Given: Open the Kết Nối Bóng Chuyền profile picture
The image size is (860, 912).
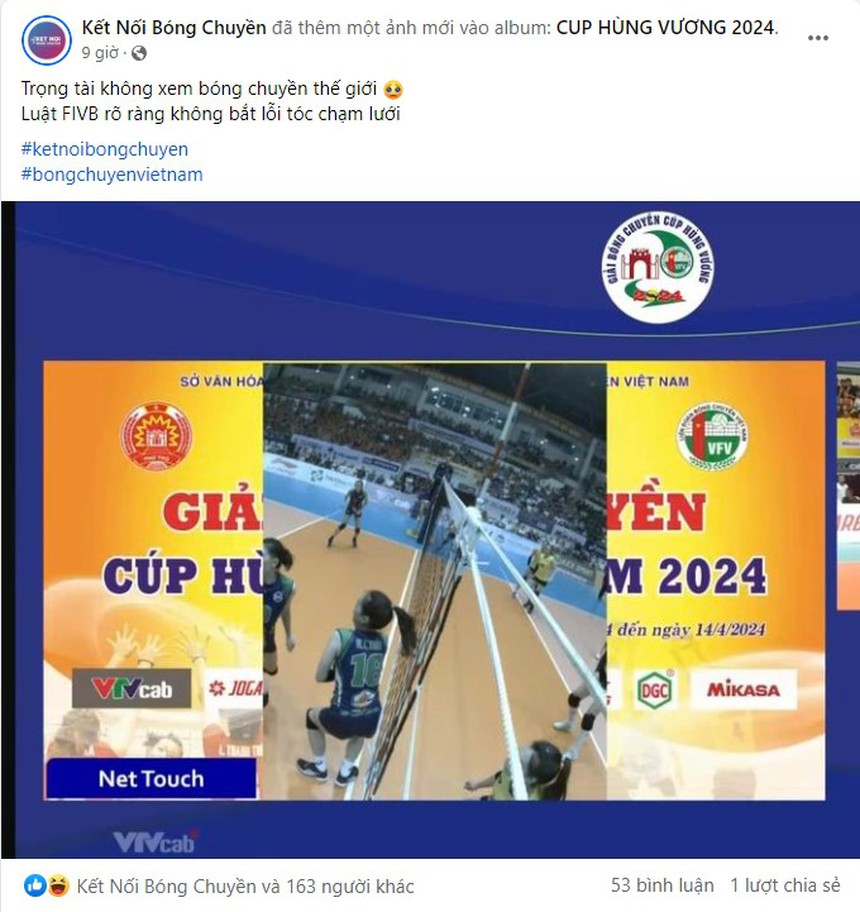Looking at the screenshot, I should click(47, 40).
